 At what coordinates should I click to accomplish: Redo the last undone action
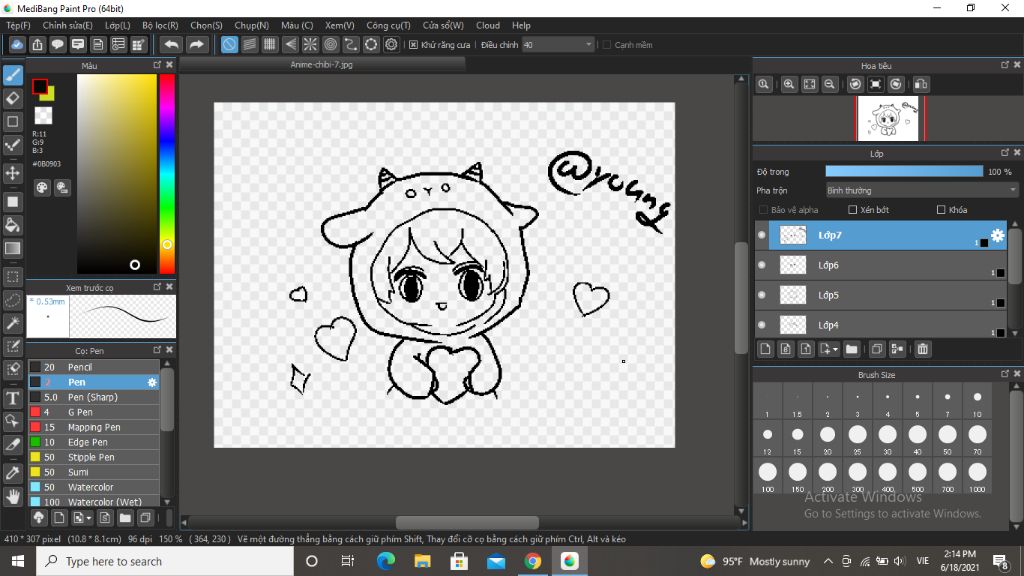click(x=196, y=44)
